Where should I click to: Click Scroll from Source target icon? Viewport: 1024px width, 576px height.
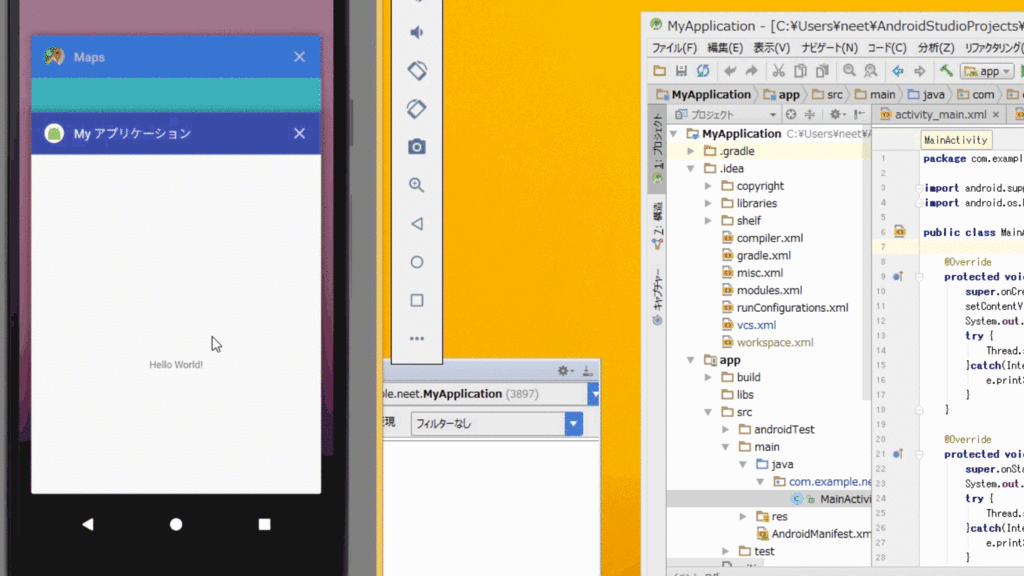[x=791, y=114]
